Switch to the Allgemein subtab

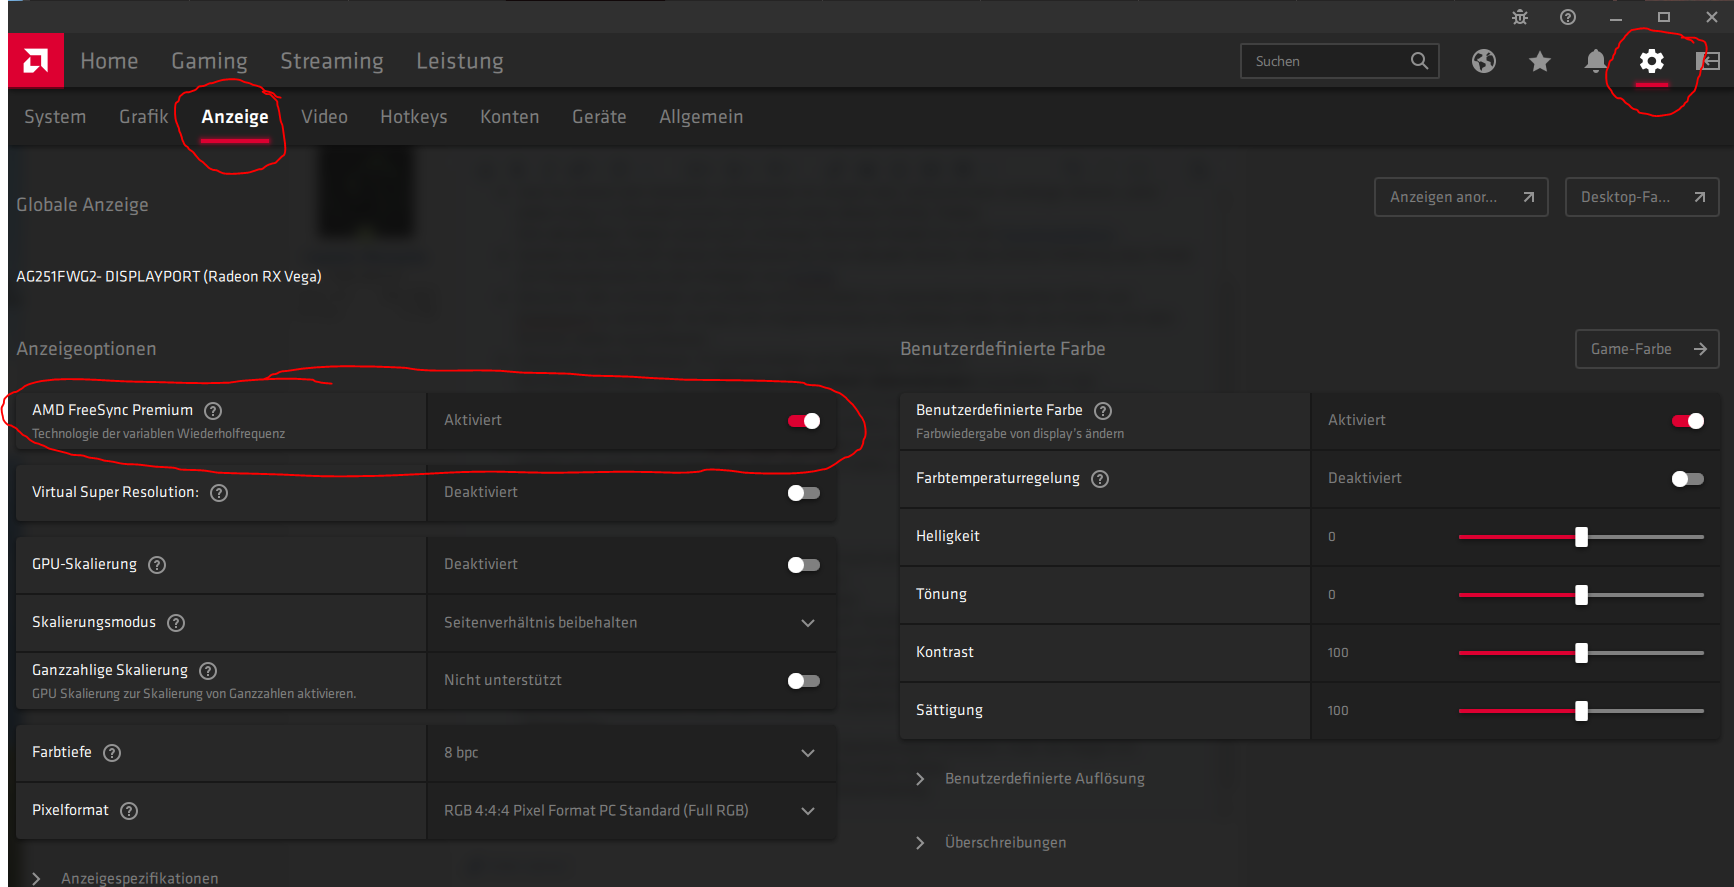point(701,117)
